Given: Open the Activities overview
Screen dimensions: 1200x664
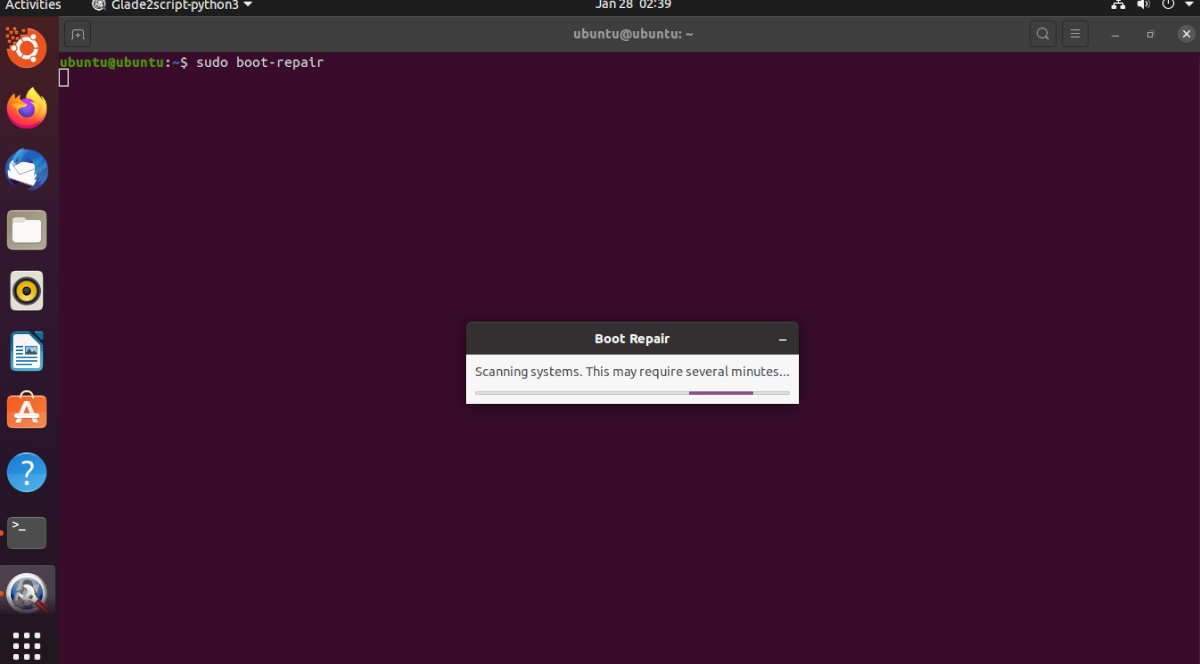Looking at the screenshot, I should point(33,5).
